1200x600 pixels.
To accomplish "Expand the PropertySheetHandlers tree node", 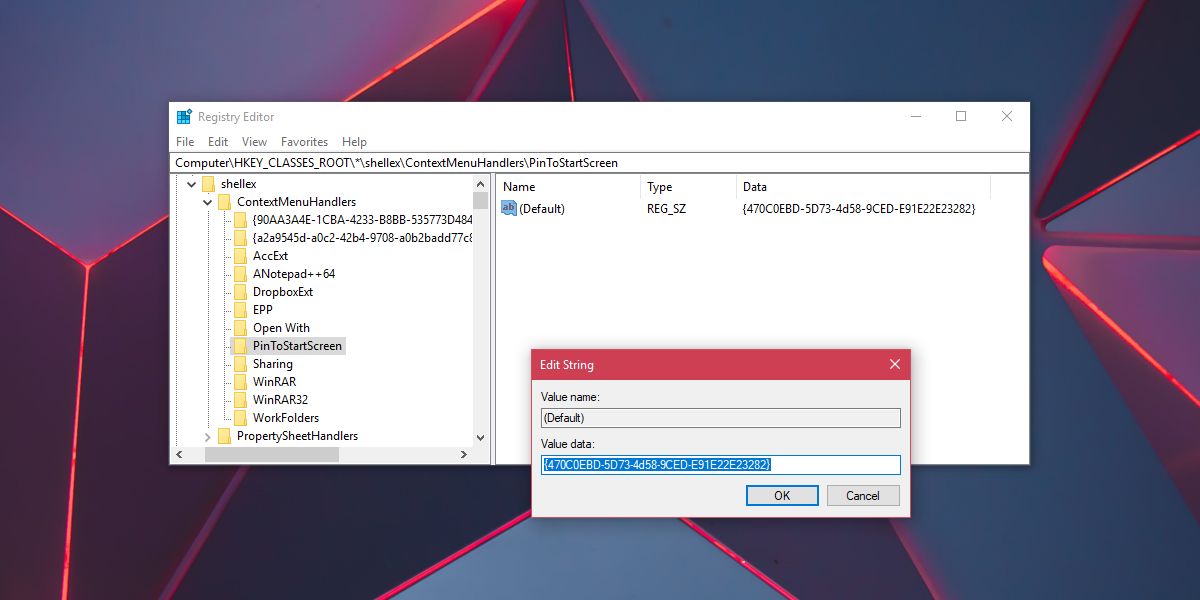I will [206, 435].
